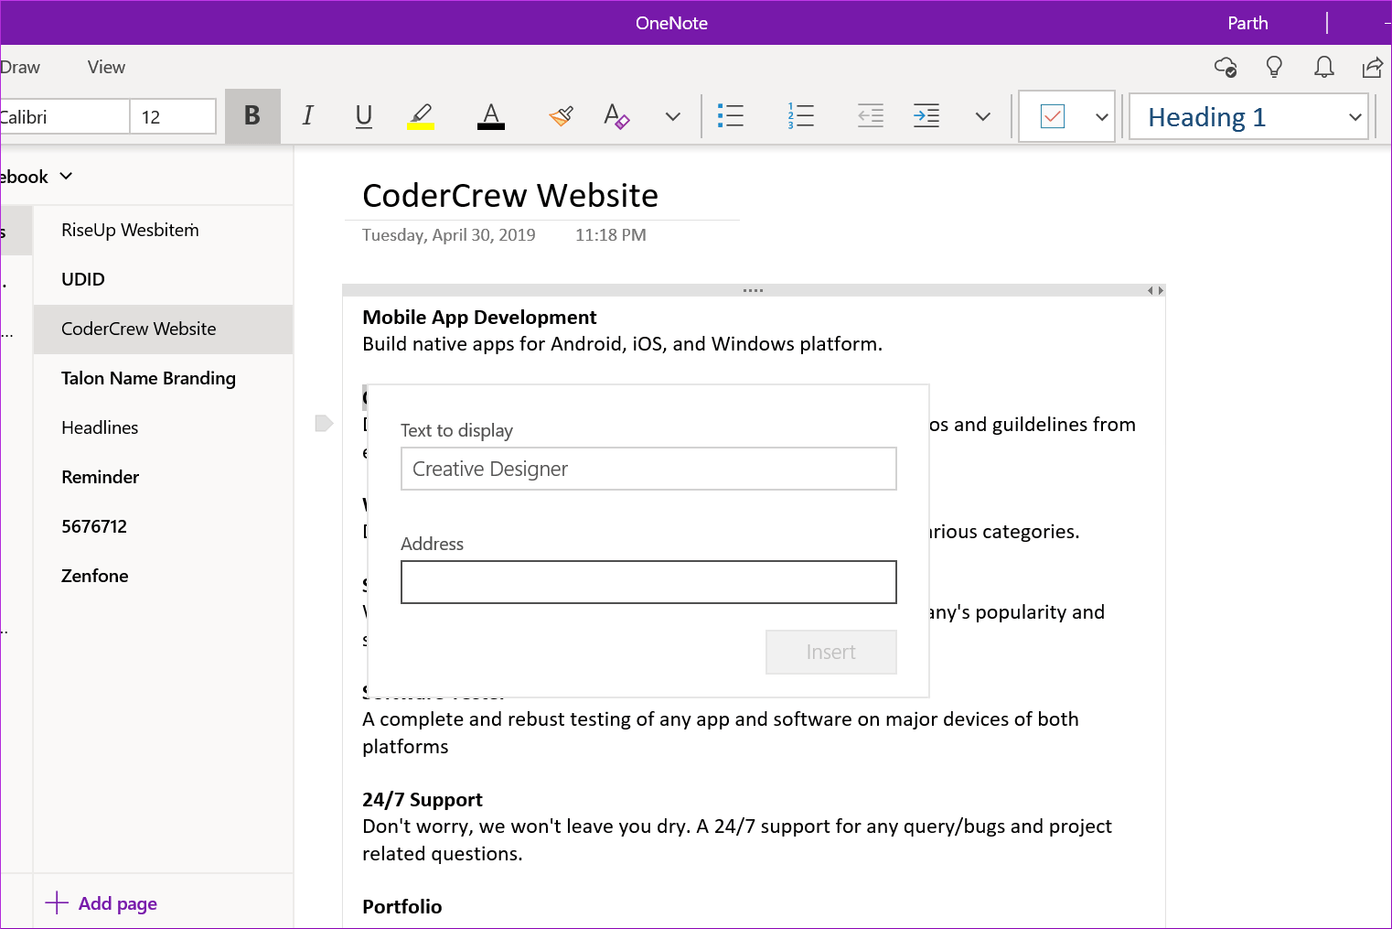Click the 24/7 Support heading
1392x929 pixels.
pyautogui.click(x=422, y=800)
